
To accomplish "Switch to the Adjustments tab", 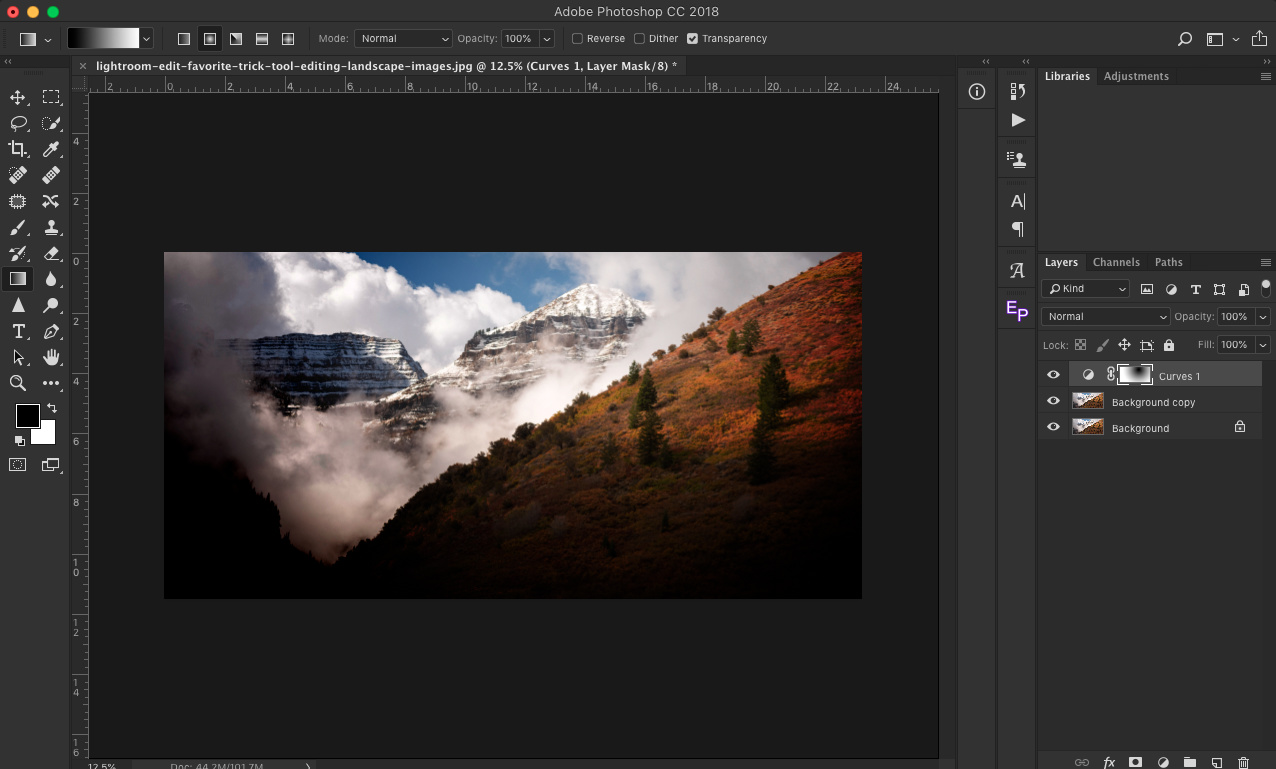I will tap(1136, 76).
